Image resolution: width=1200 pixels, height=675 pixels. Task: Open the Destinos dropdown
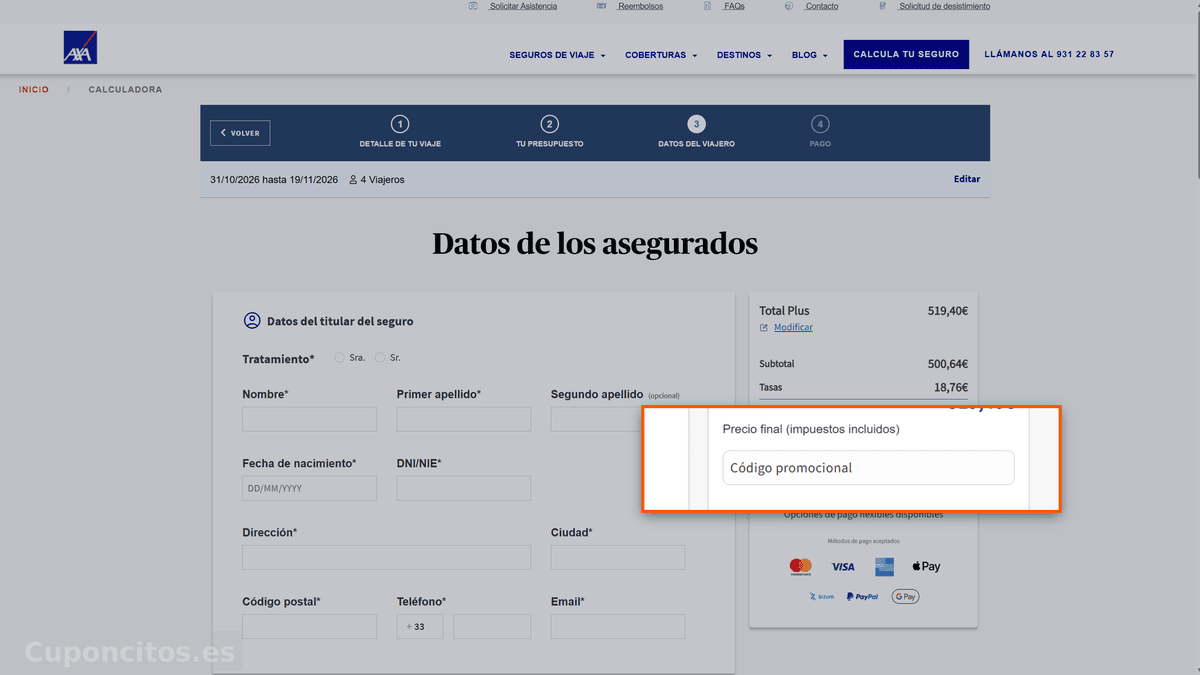(x=744, y=55)
